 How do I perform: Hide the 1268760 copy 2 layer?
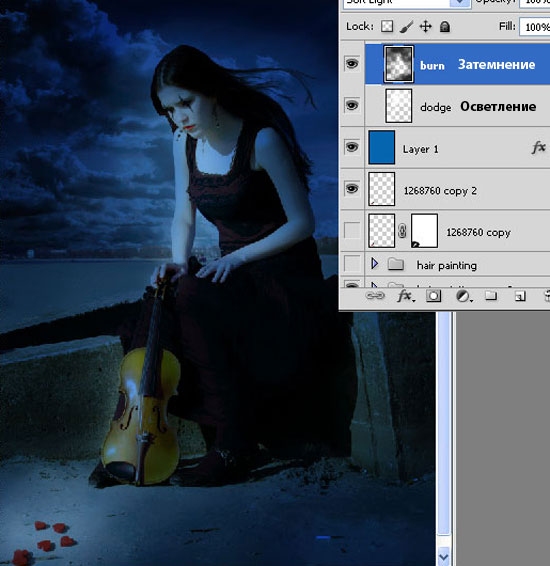pyautogui.click(x=352, y=189)
